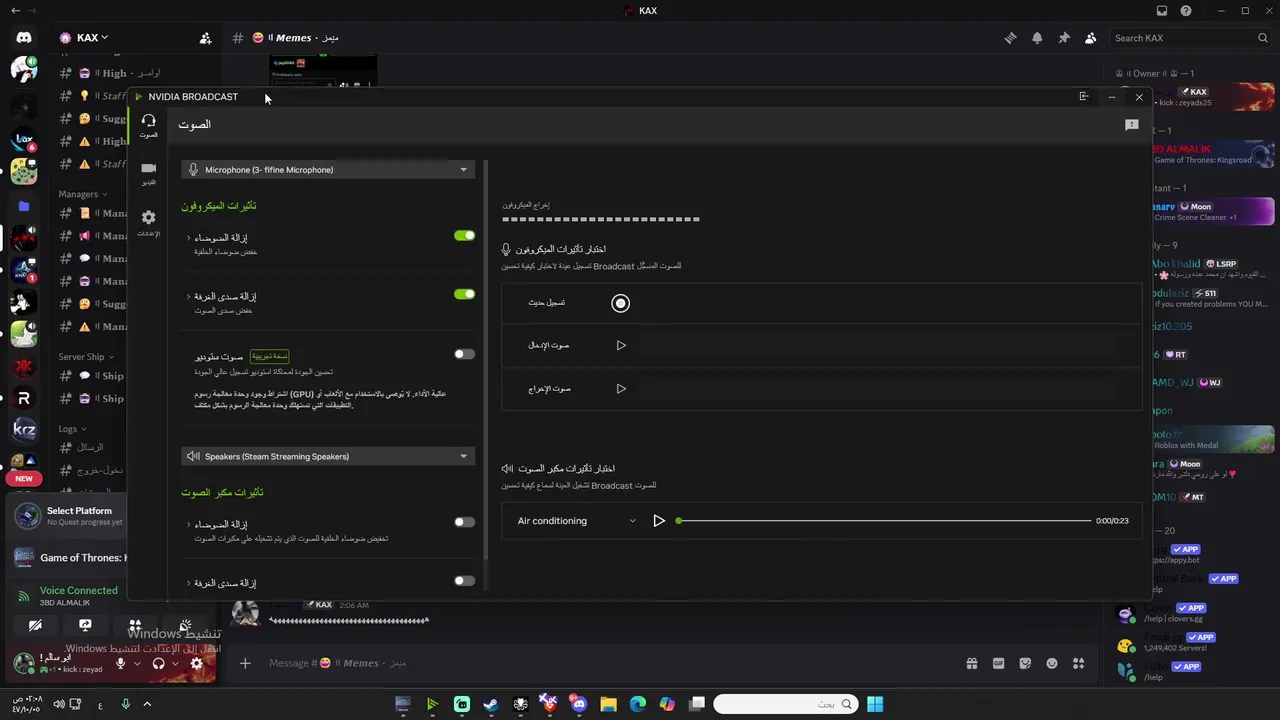The image size is (1280, 720).
Task: Expand speaker room echo removal chevron
Action: [x=188, y=583]
